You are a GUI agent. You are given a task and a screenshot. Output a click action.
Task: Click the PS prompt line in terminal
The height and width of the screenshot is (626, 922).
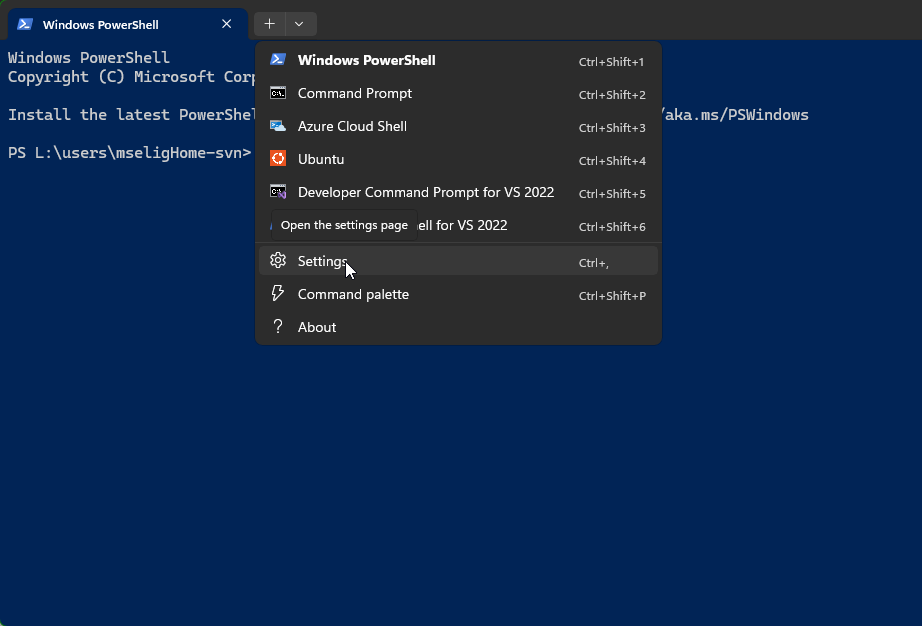click(129, 152)
